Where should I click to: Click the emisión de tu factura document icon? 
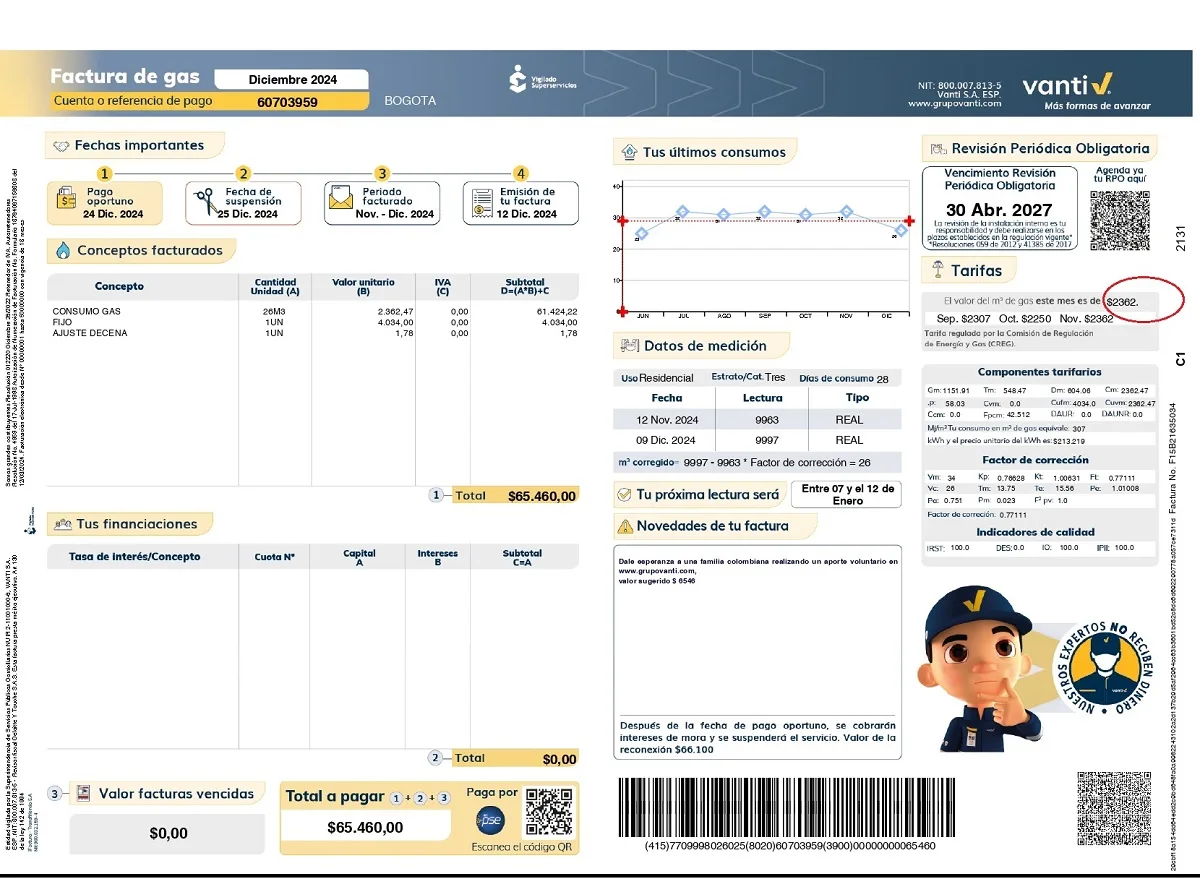pyautogui.click(x=481, y=203)
